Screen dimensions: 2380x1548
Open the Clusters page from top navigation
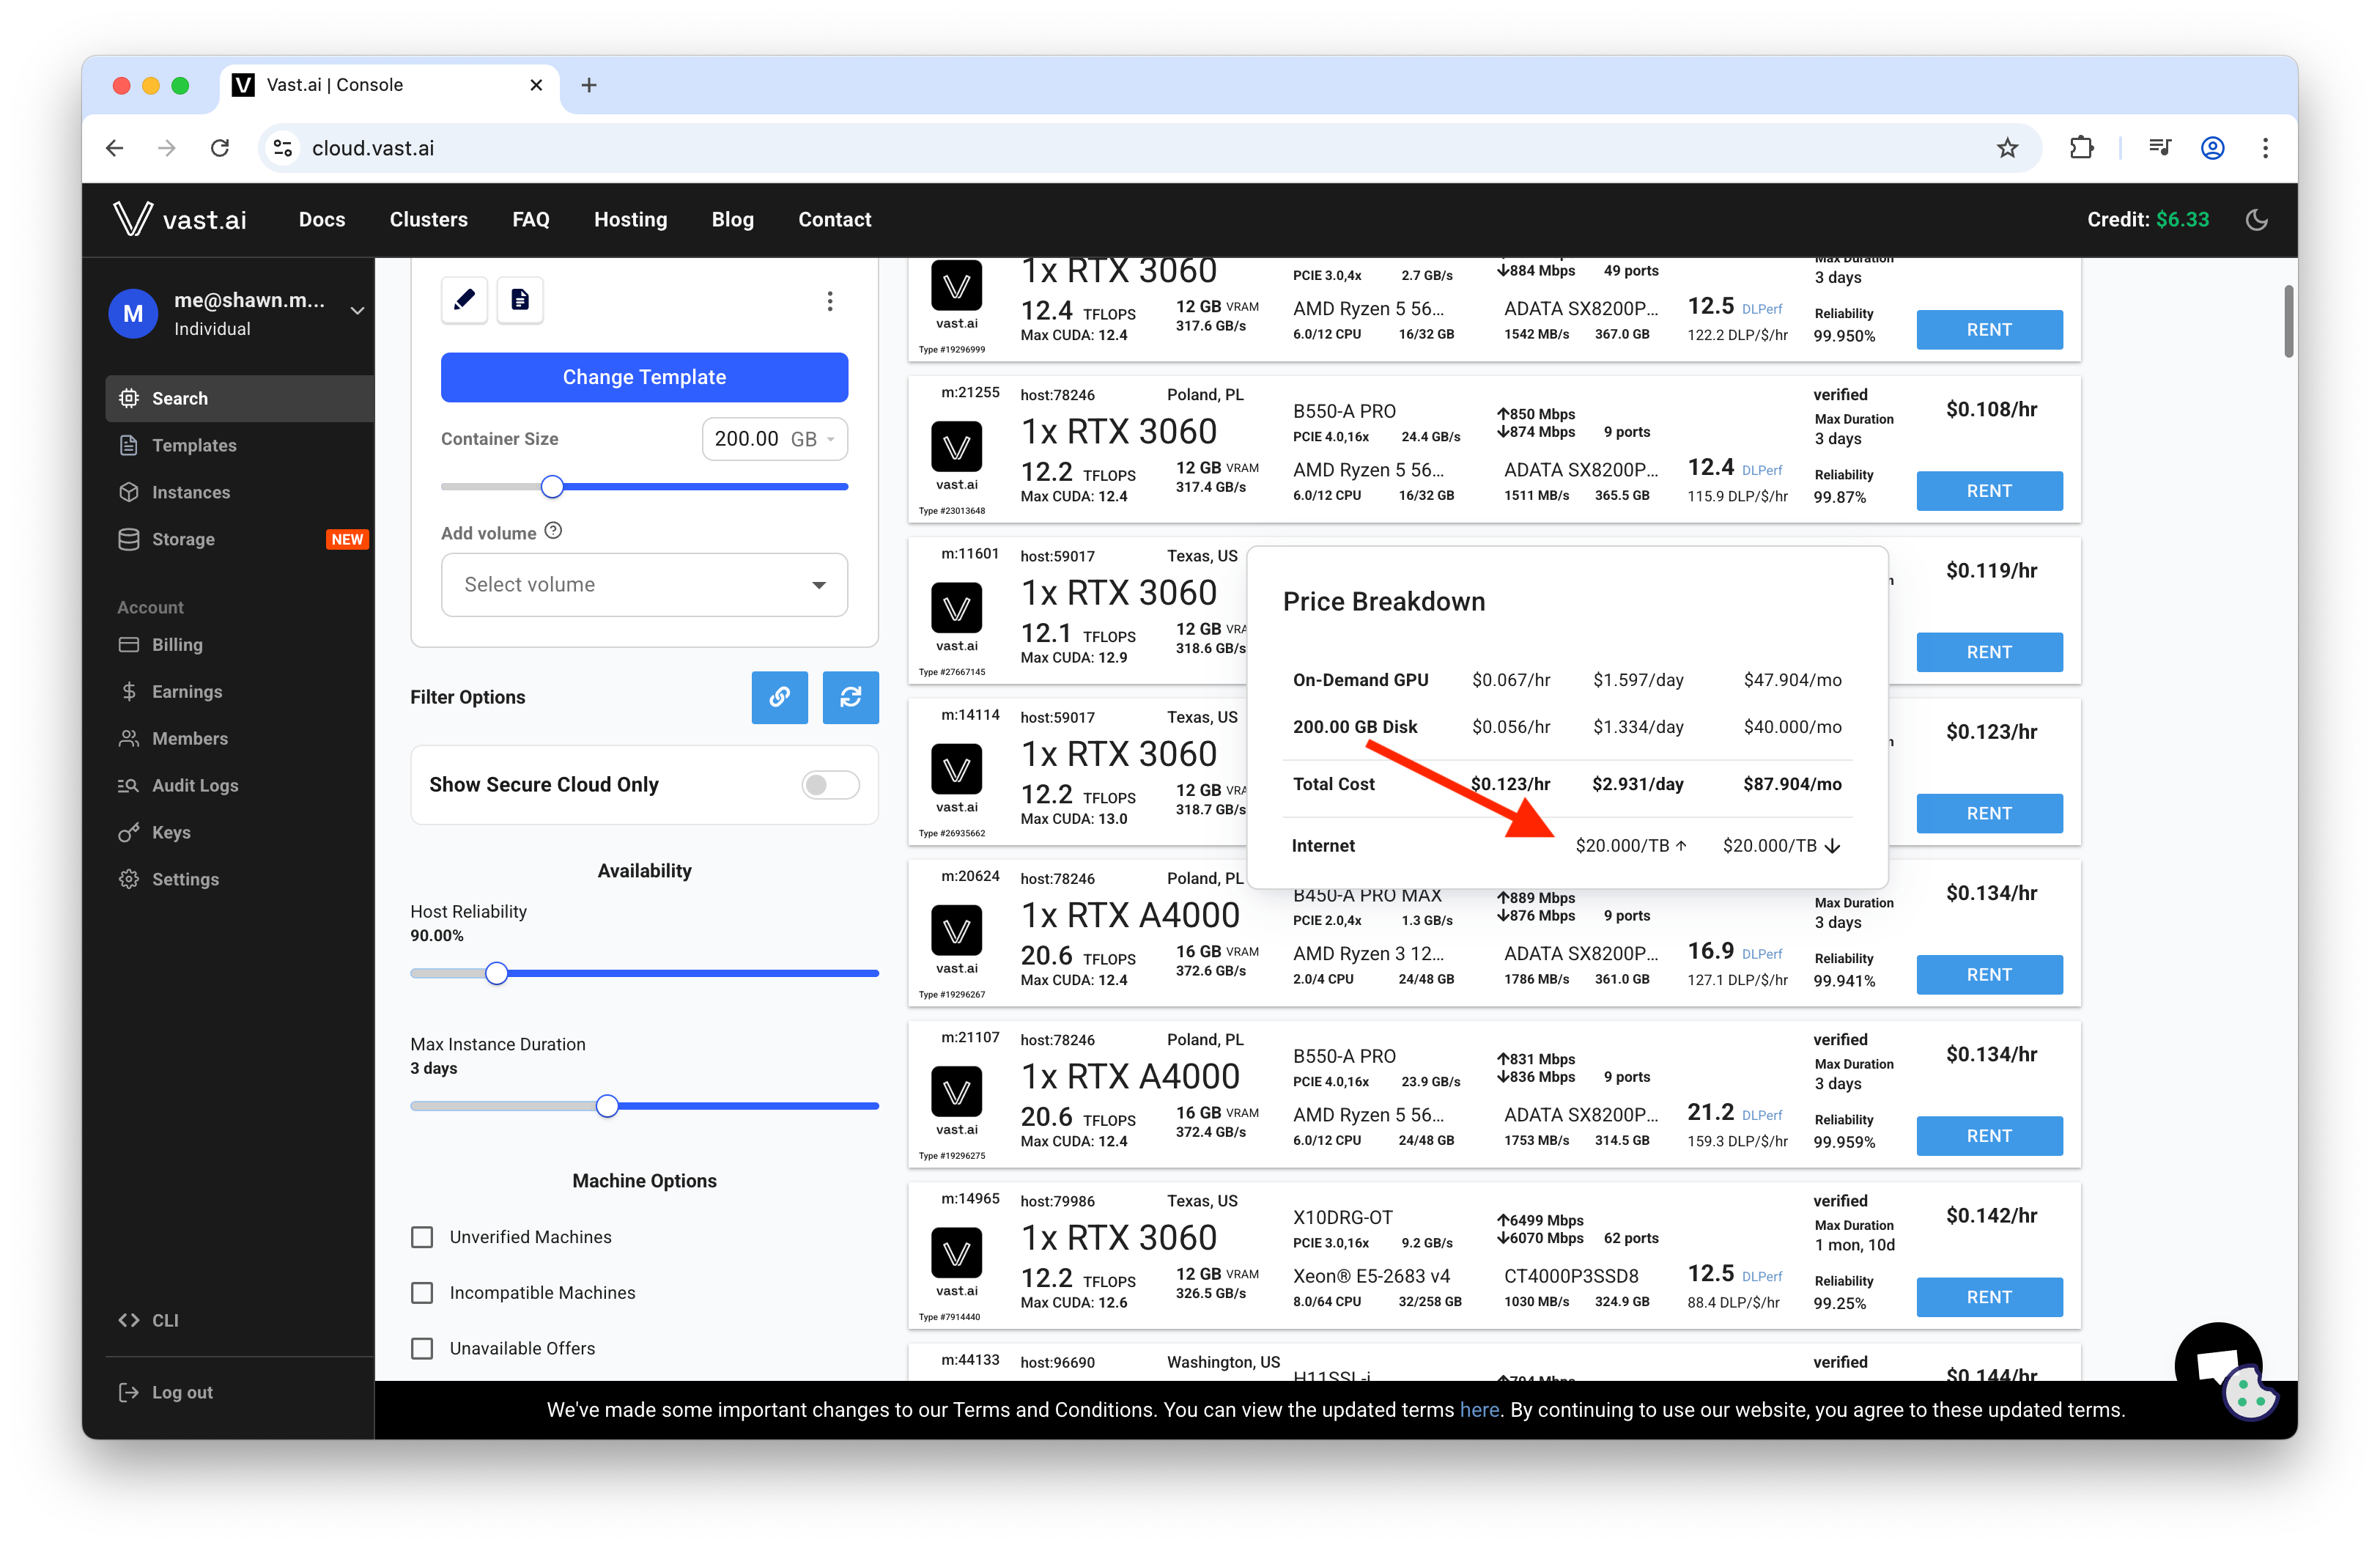click(429, 219)
